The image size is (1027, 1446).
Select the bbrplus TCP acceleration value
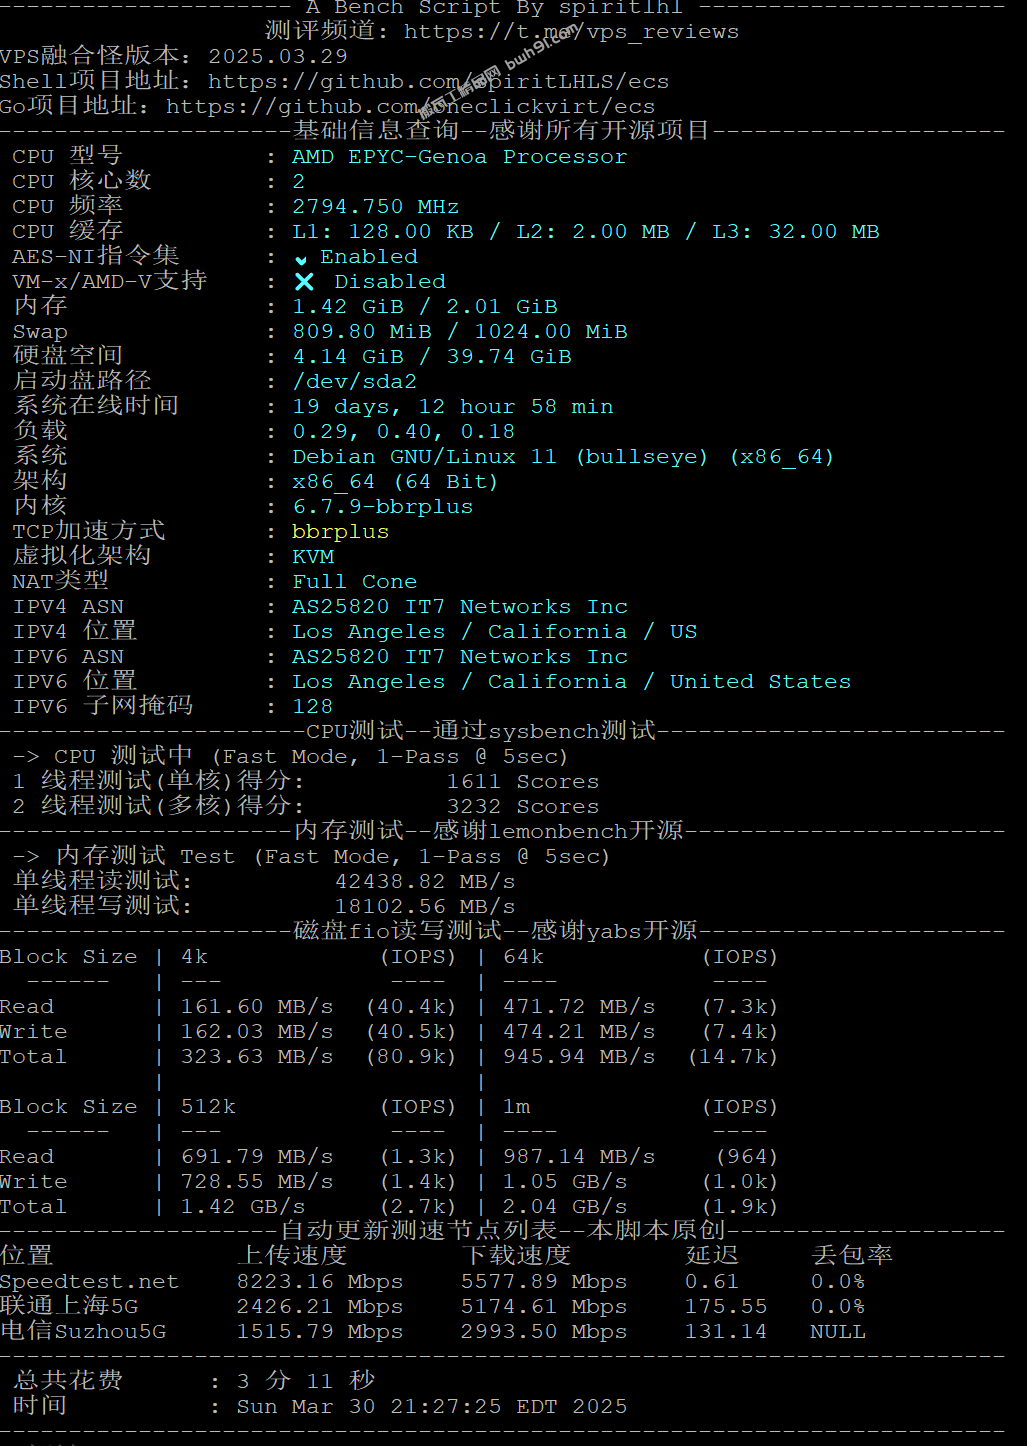(x=341, y=532)
